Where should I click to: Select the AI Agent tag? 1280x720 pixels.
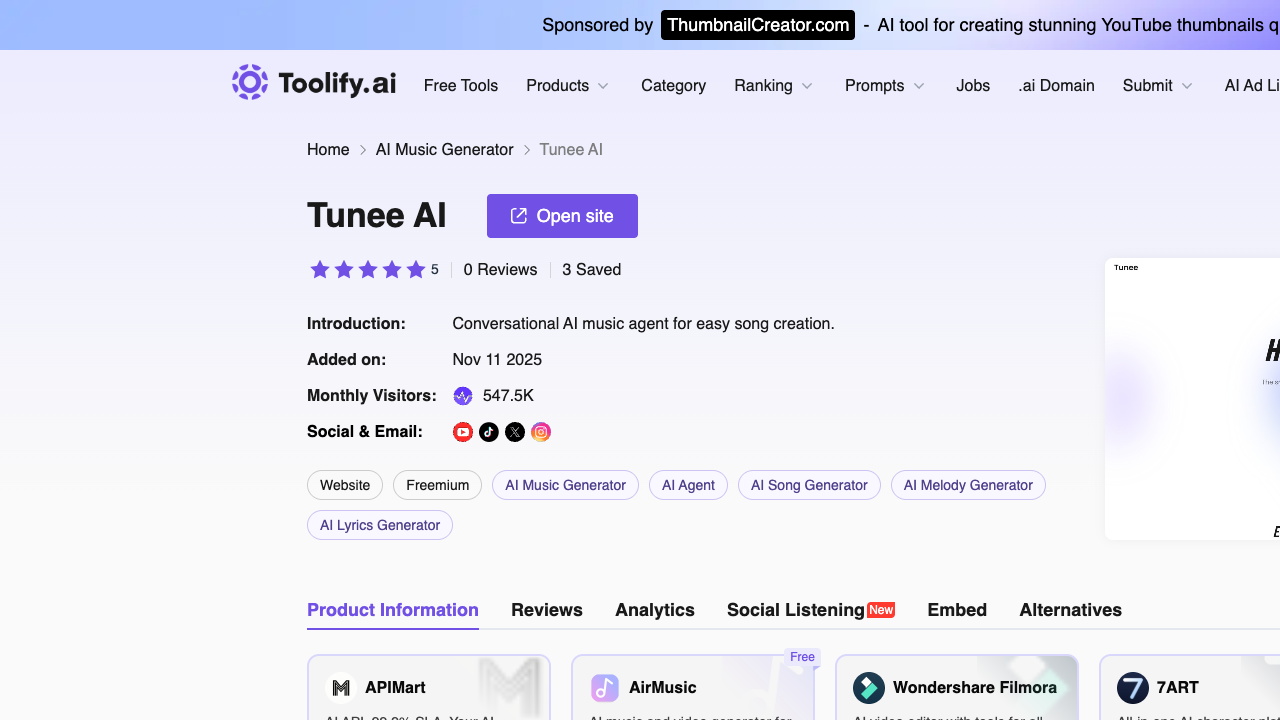(x=688, y=485)
